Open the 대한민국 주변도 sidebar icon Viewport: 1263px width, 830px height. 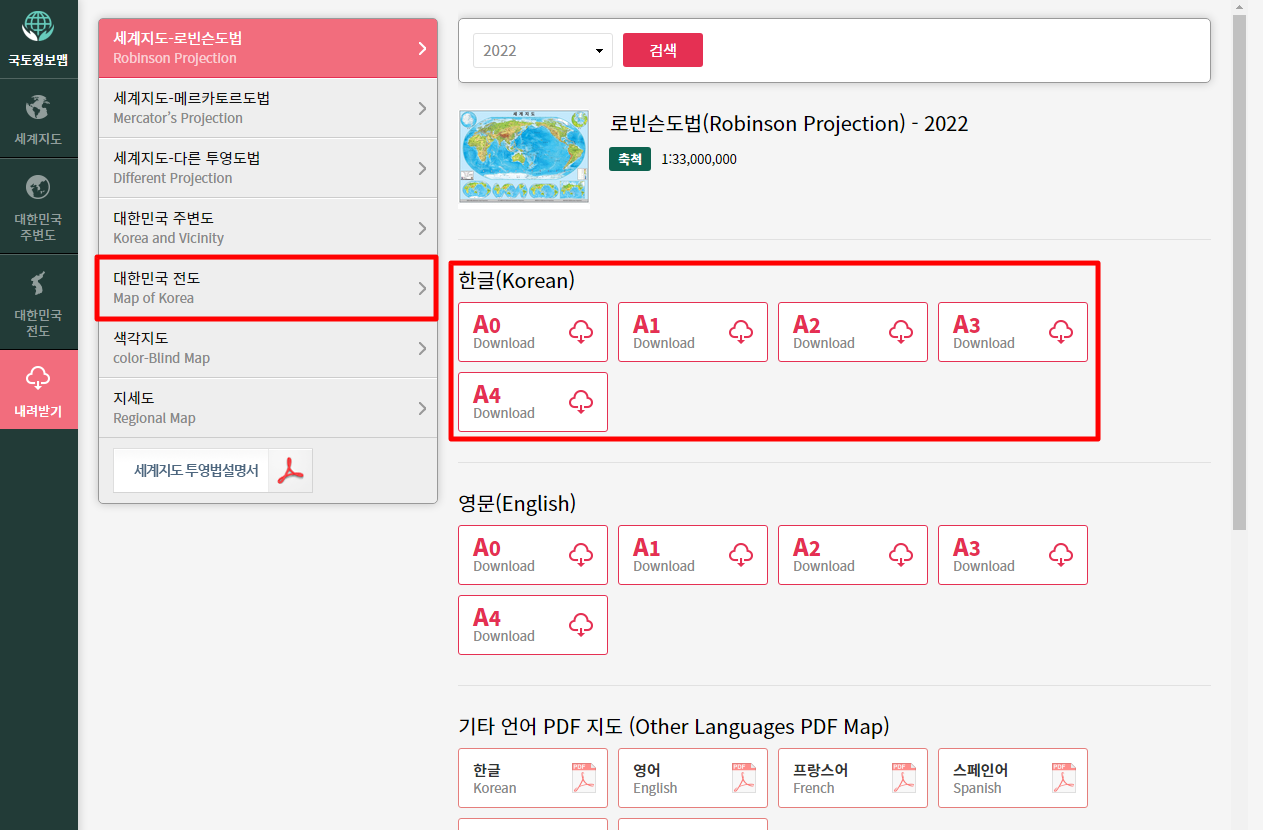38,187
